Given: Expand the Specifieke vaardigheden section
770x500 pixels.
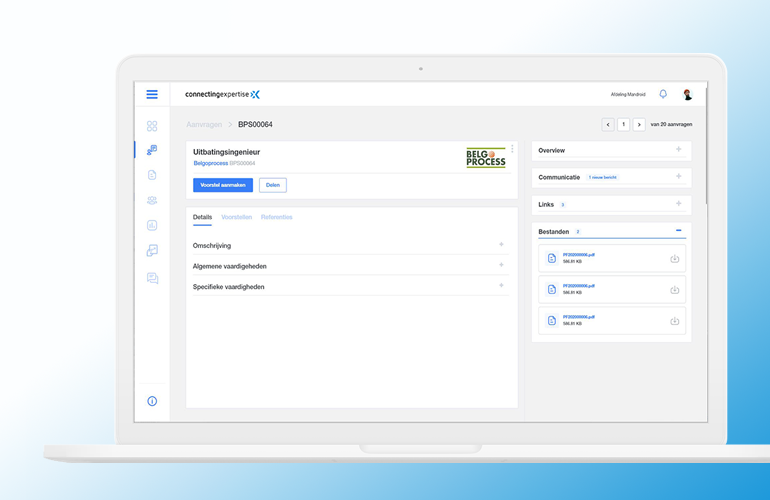Looking at the screenshot, I should [501, 285].
